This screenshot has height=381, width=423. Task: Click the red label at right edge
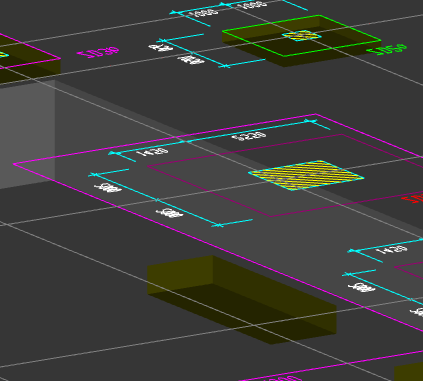coord(413,199)
